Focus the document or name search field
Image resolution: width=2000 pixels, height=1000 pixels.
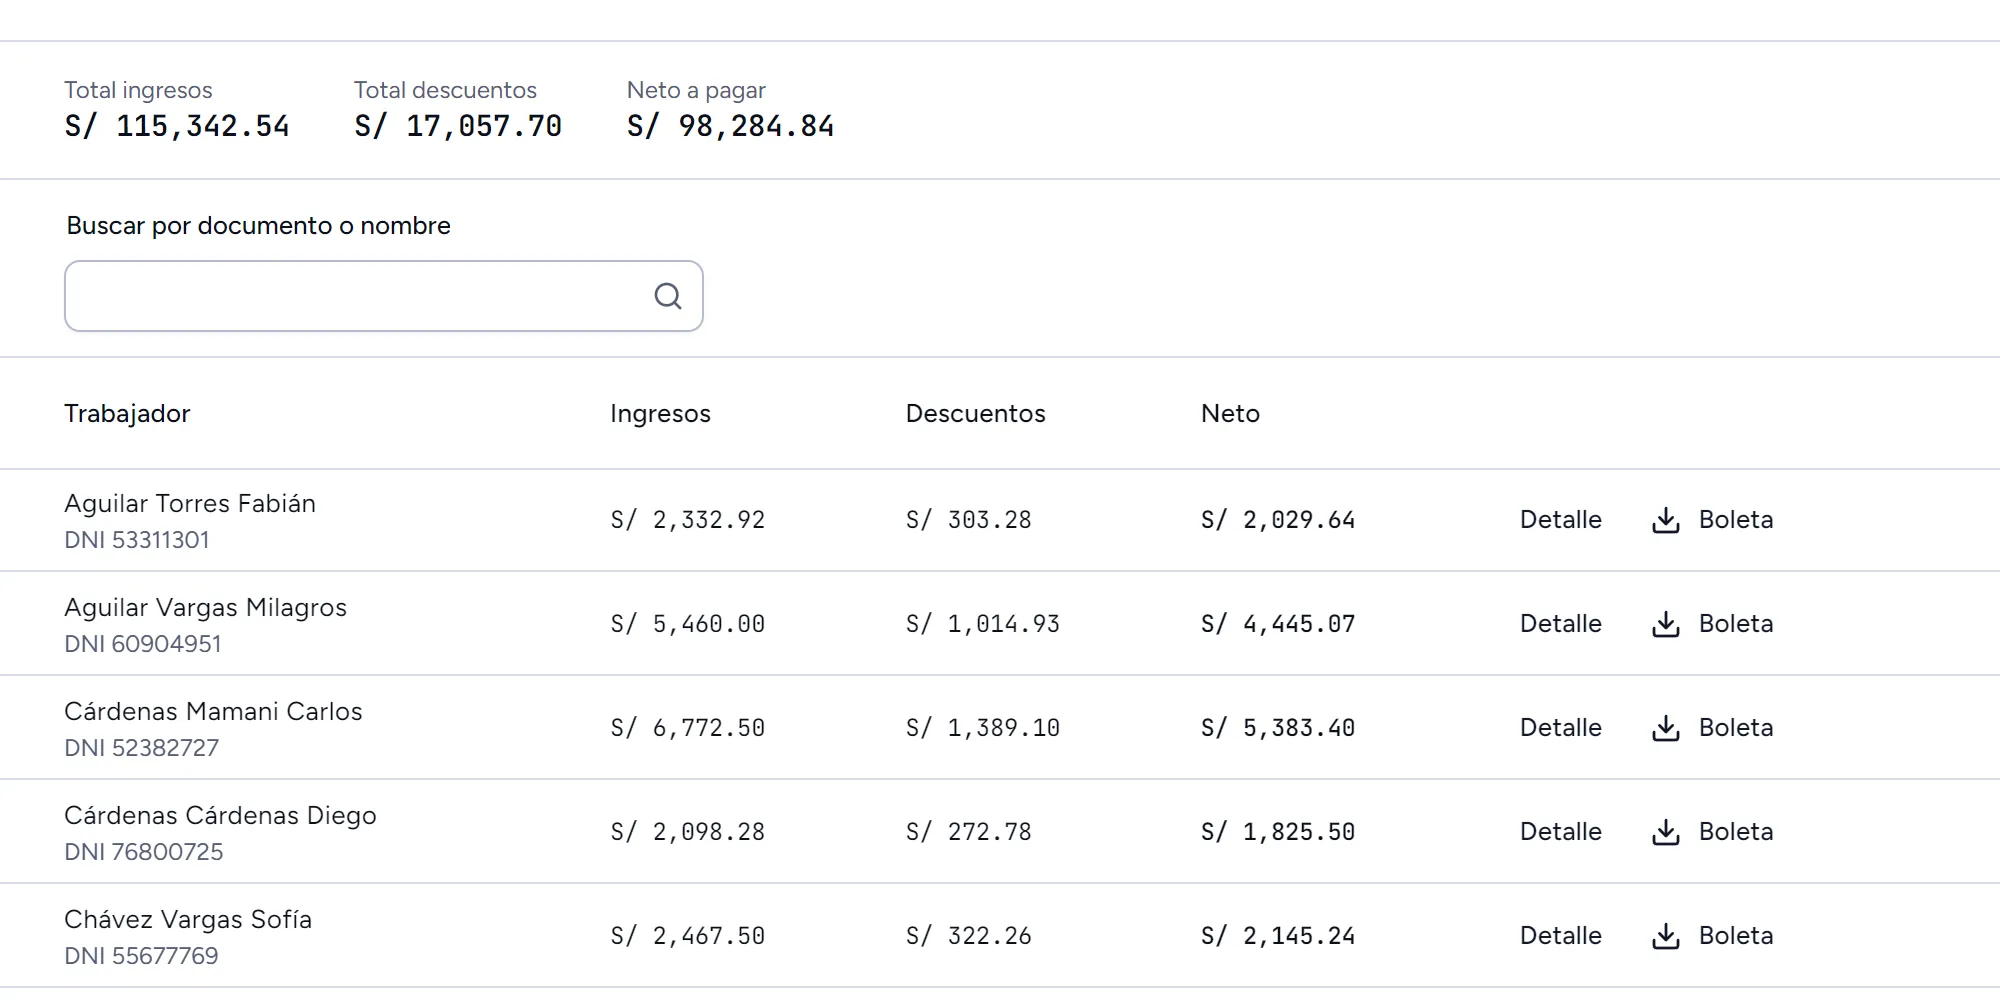pos(384,296)
